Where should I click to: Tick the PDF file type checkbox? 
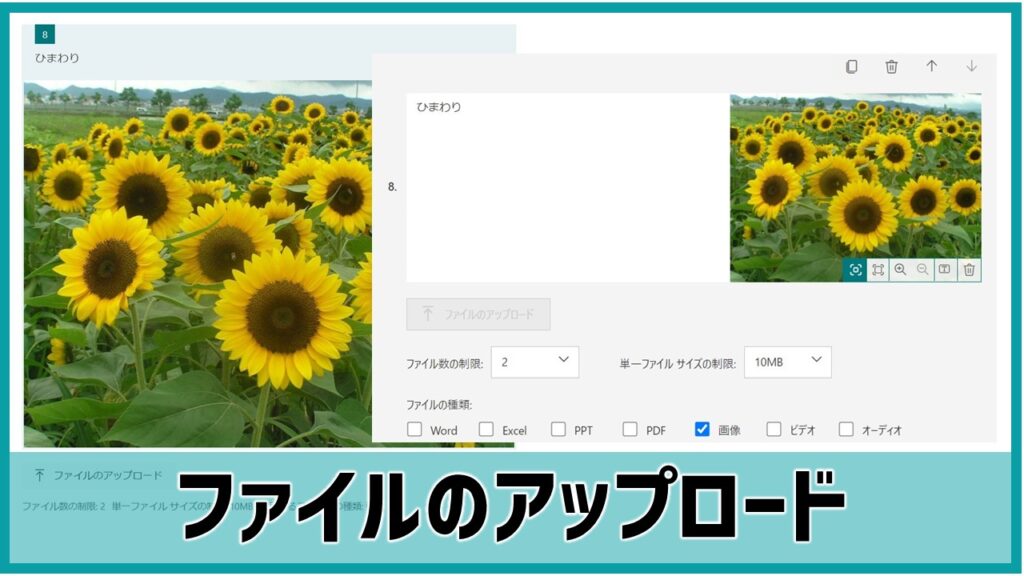[630, 430]
